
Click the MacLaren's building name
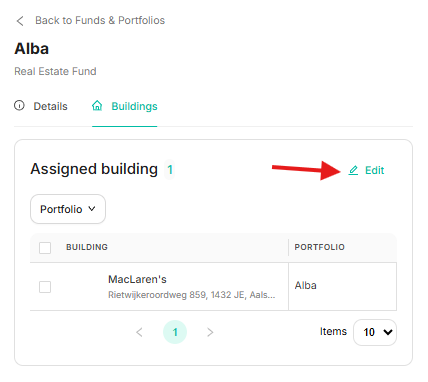[x=137, y=279]
